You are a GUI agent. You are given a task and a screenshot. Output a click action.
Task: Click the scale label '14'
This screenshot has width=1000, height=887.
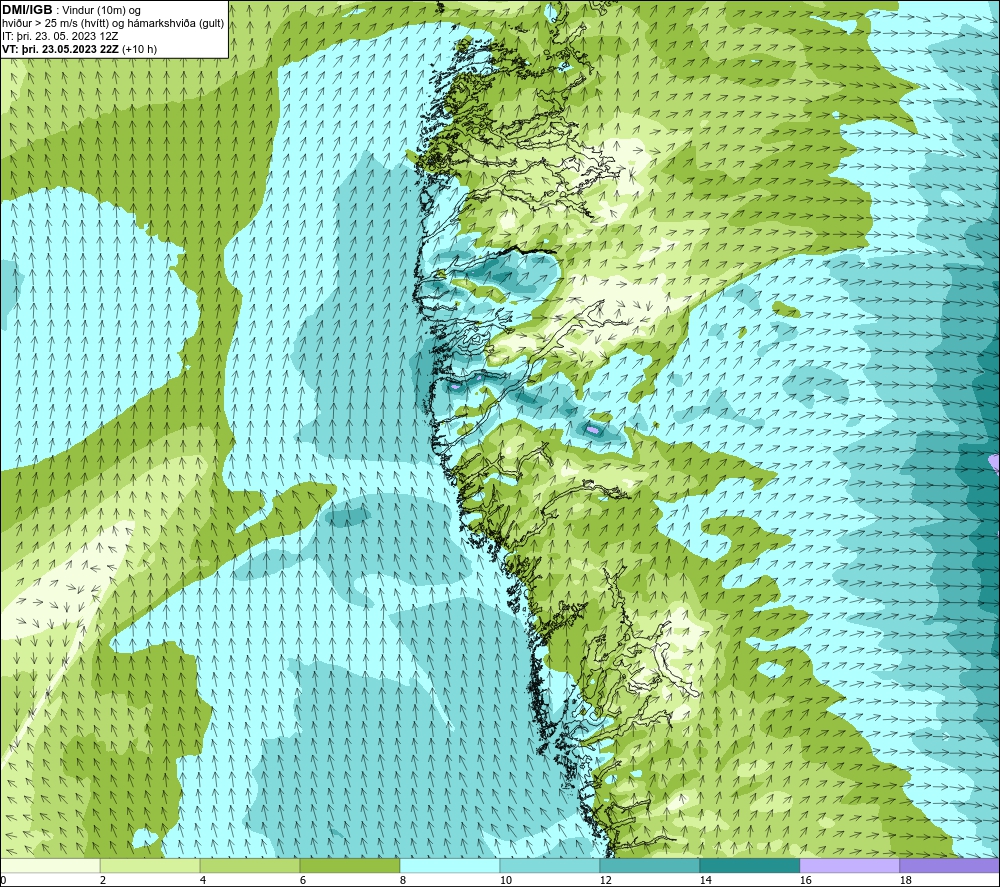(x=705, y=881)
